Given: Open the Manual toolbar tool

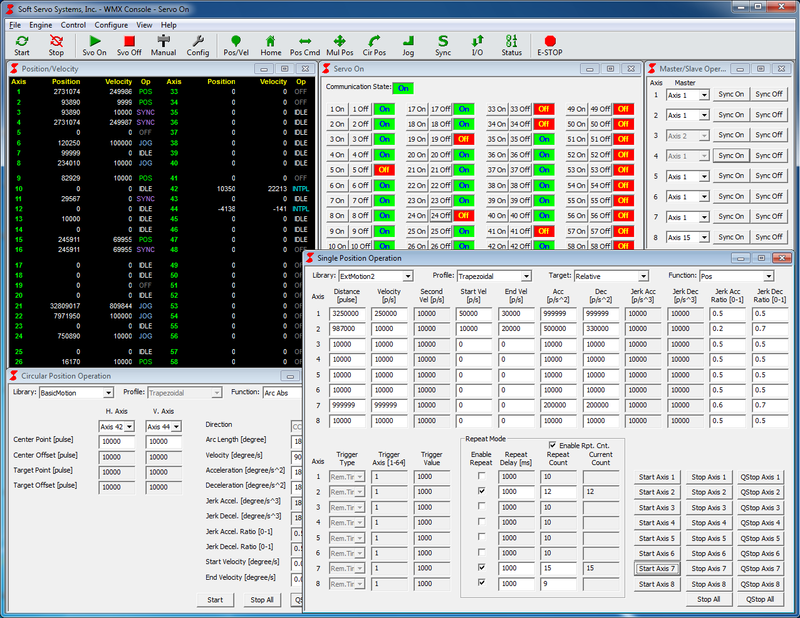Looking at the screenshot, I should pyautogui.click(x=163, y=45).
